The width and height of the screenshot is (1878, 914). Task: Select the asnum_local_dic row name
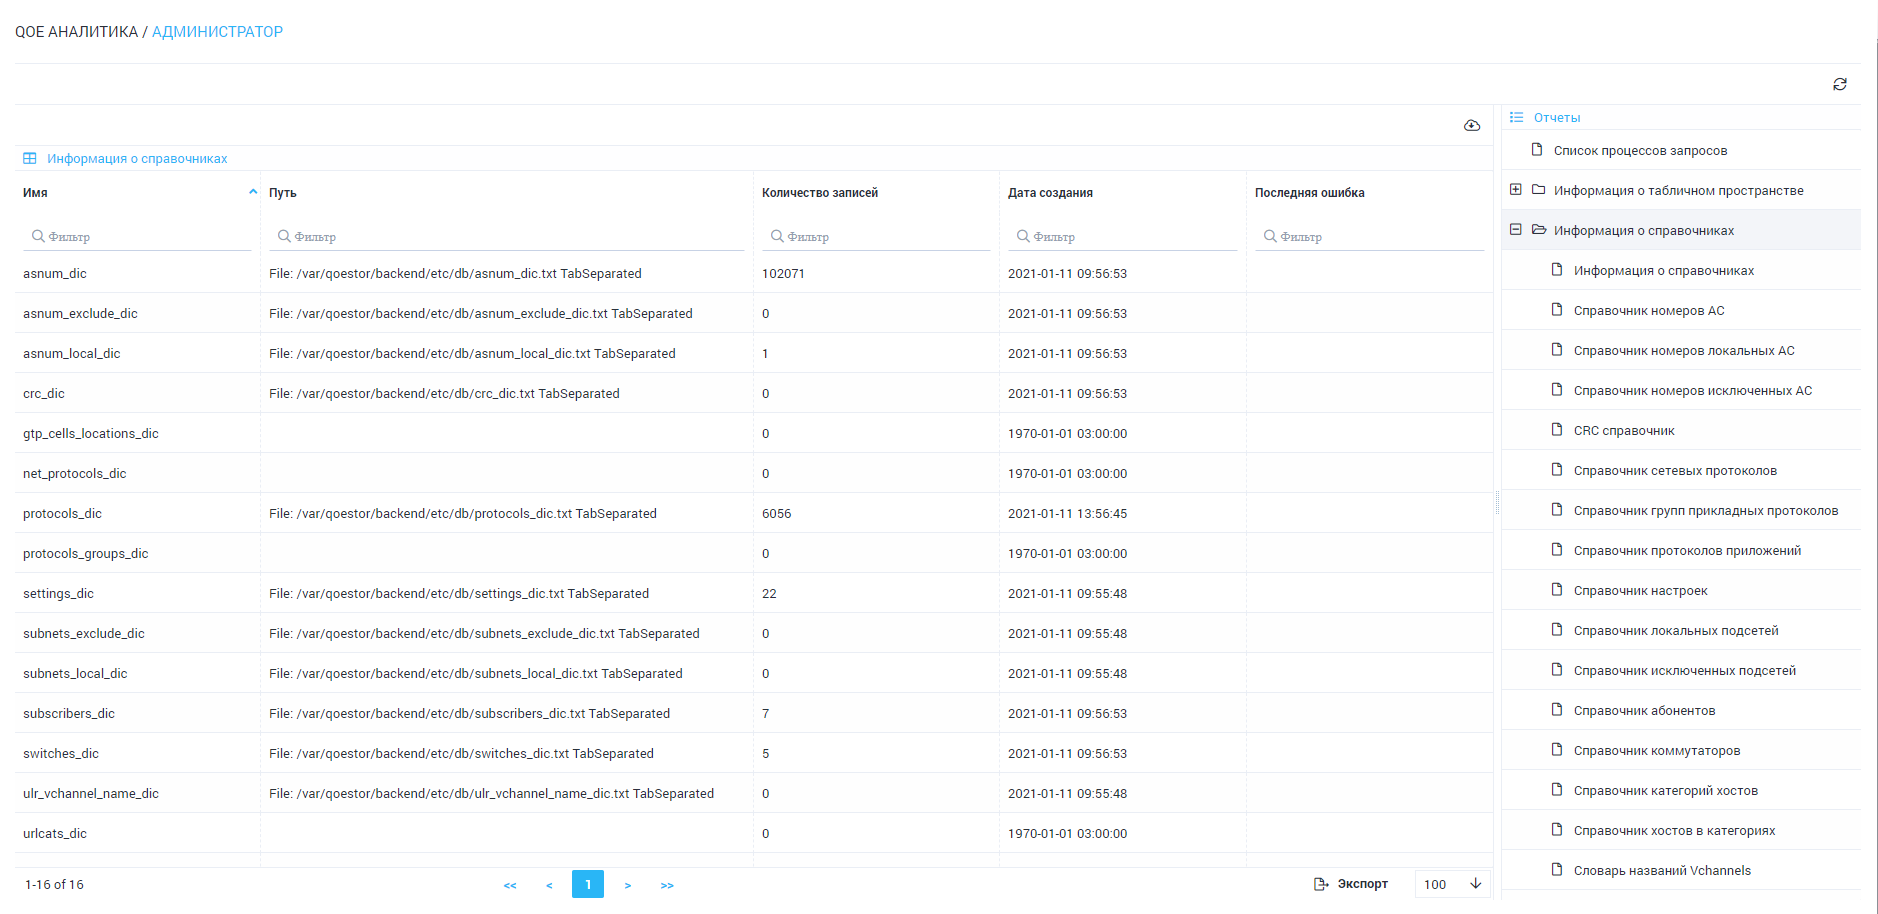pyautogui.click(x=71, y=353)
